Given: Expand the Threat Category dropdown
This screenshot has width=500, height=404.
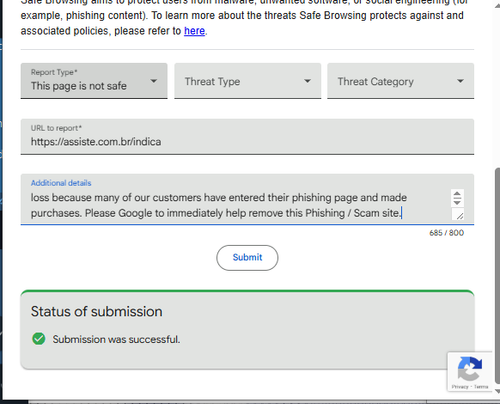Looking at the screenshot, I should point(401,81).
